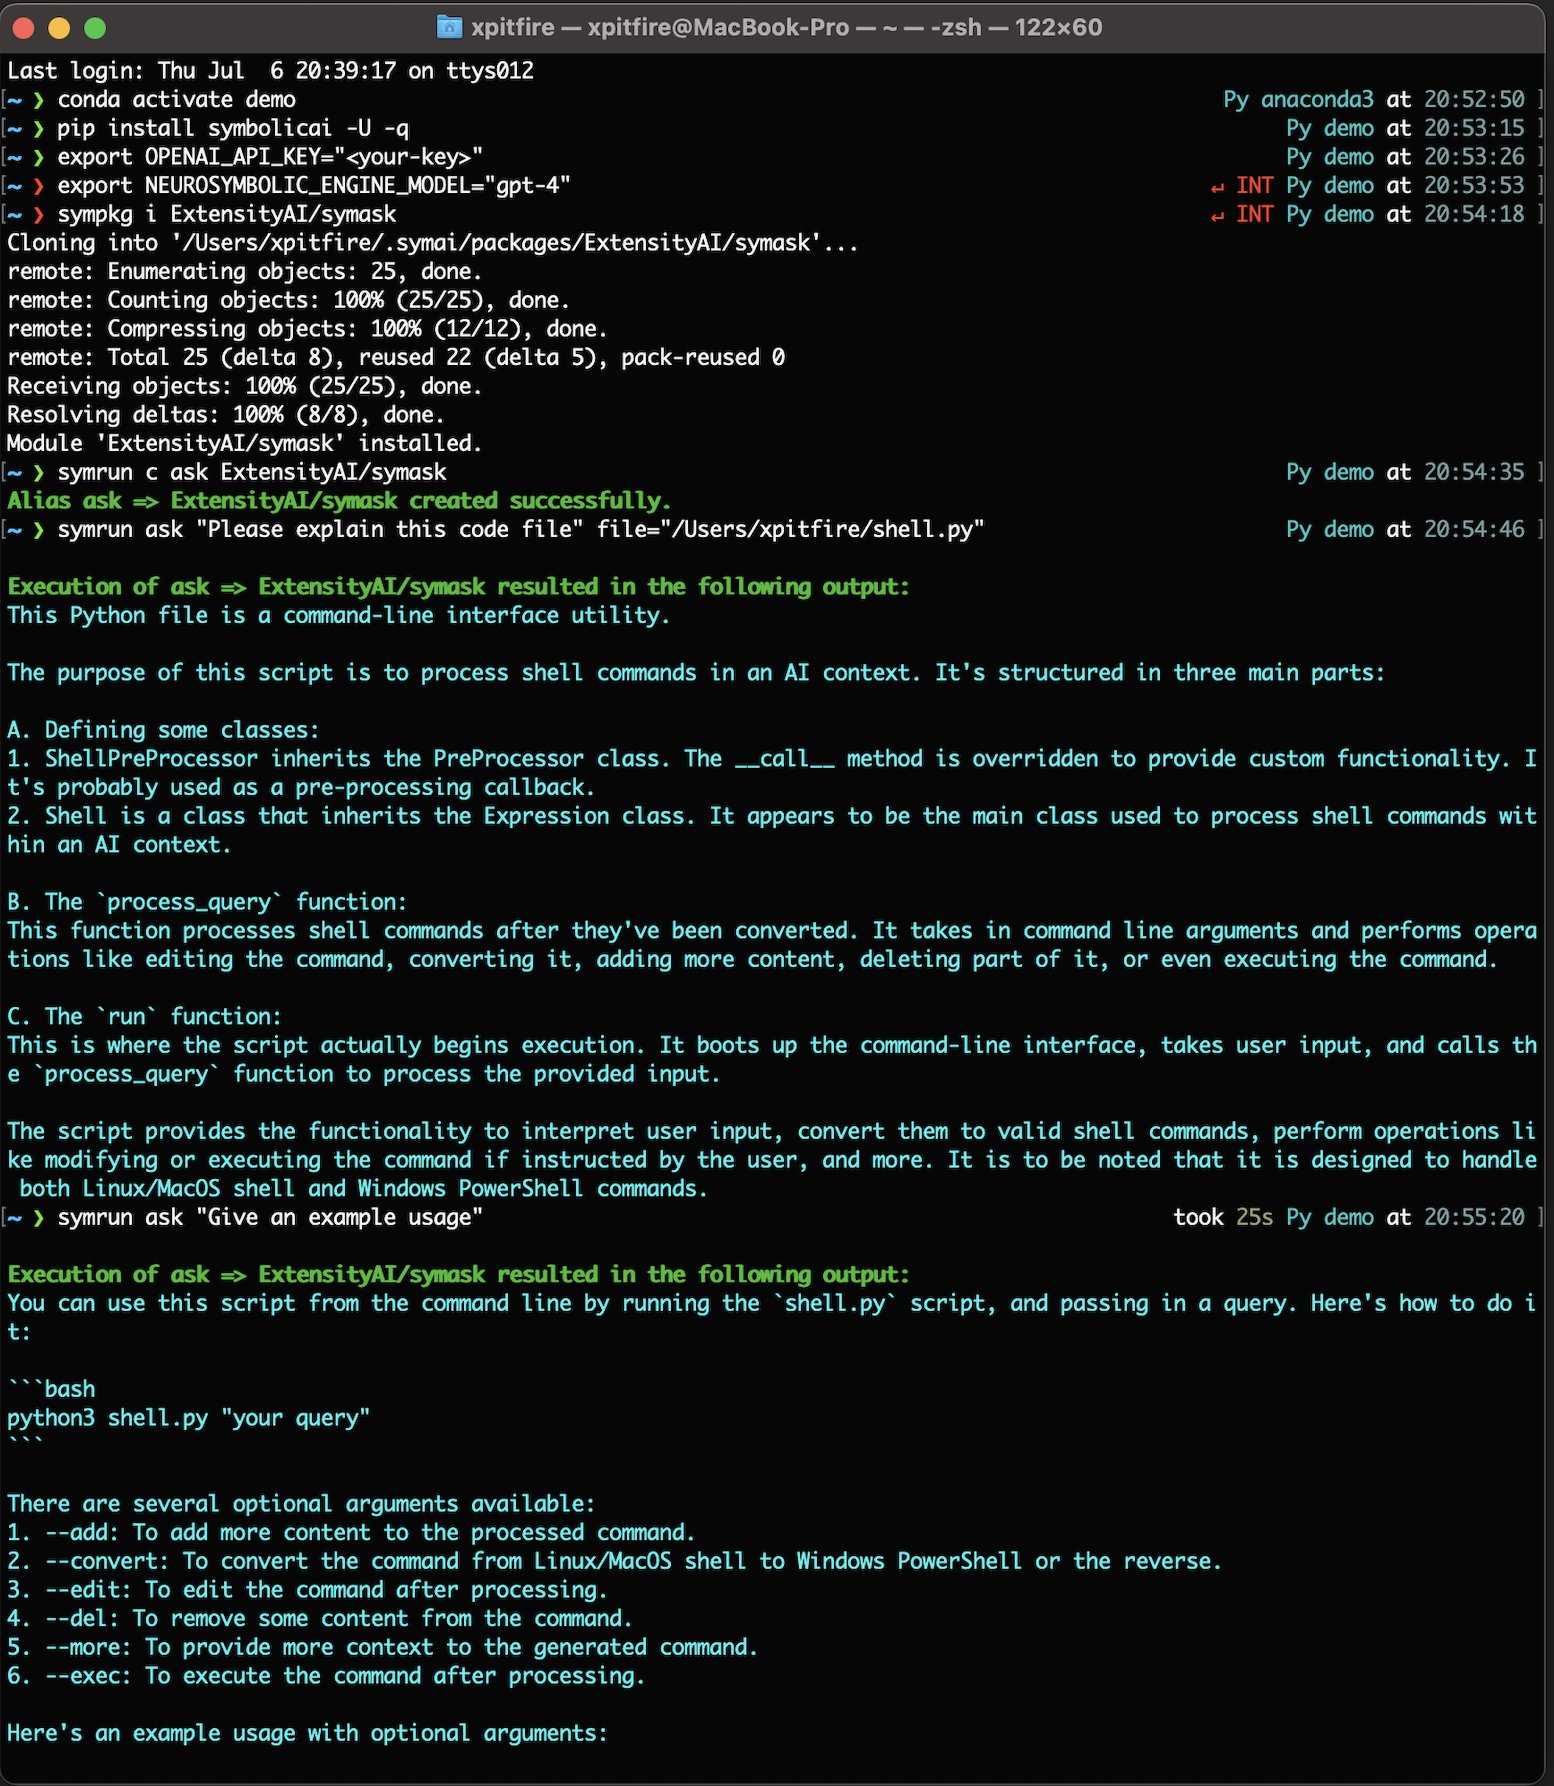The width and height of the screenshot is (1554, 1786).
Task: Click 'remote: Counting objects: 100% (25/25)' line
Action: click(289, 300)
